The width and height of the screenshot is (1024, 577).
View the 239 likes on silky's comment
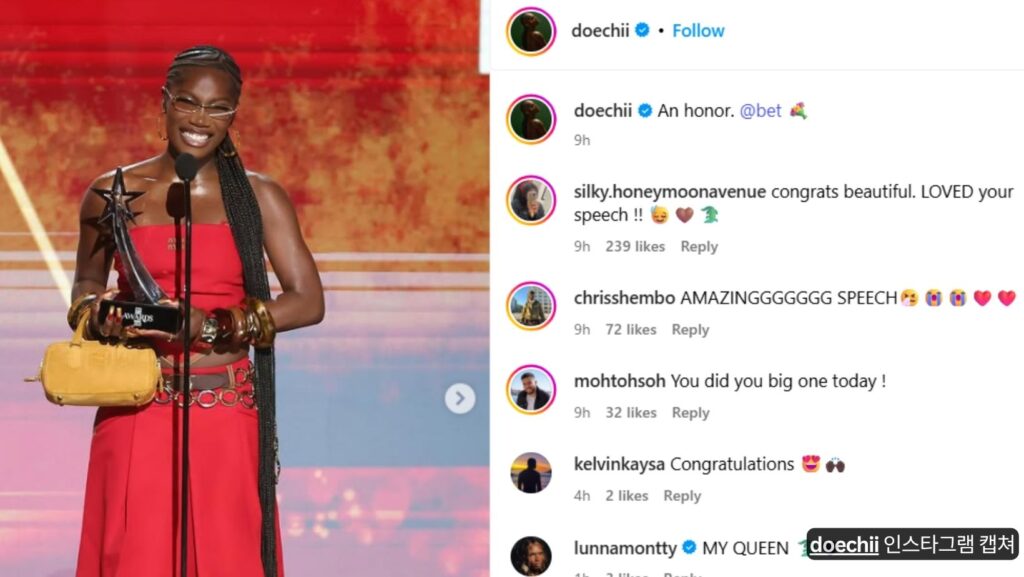point(635,247)
